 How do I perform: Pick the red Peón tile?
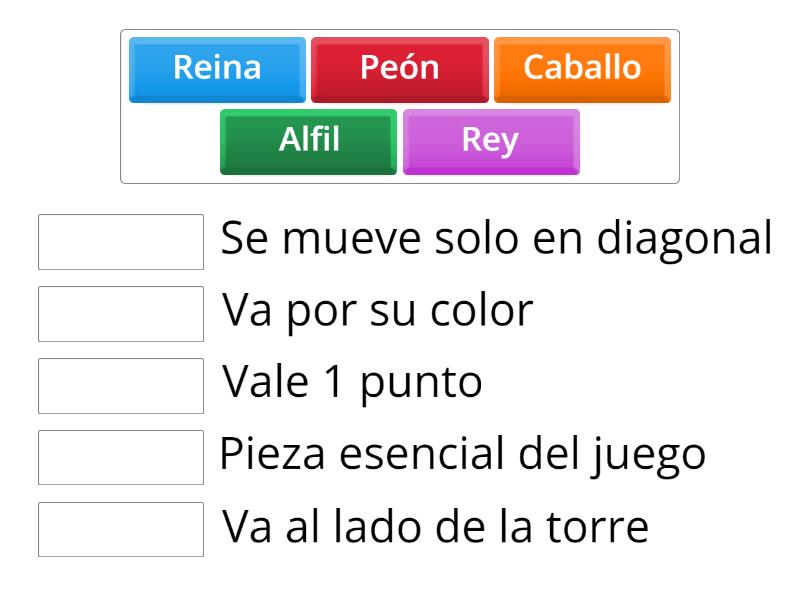[x=399, y=69]
